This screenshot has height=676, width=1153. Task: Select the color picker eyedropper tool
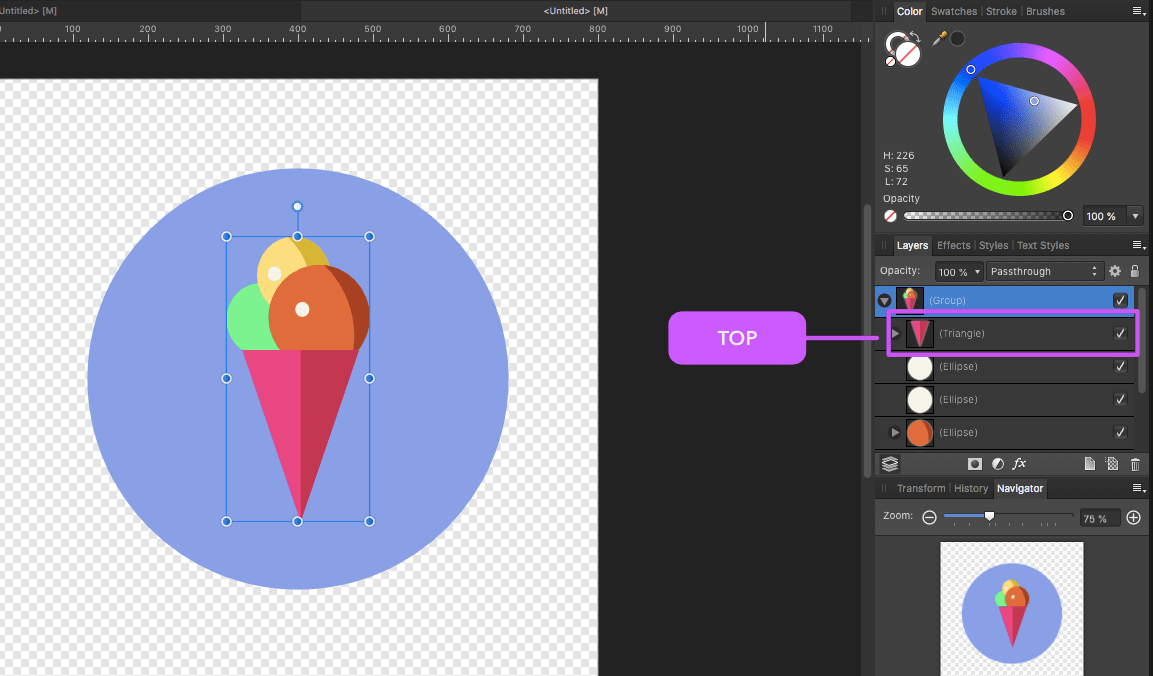939,38
